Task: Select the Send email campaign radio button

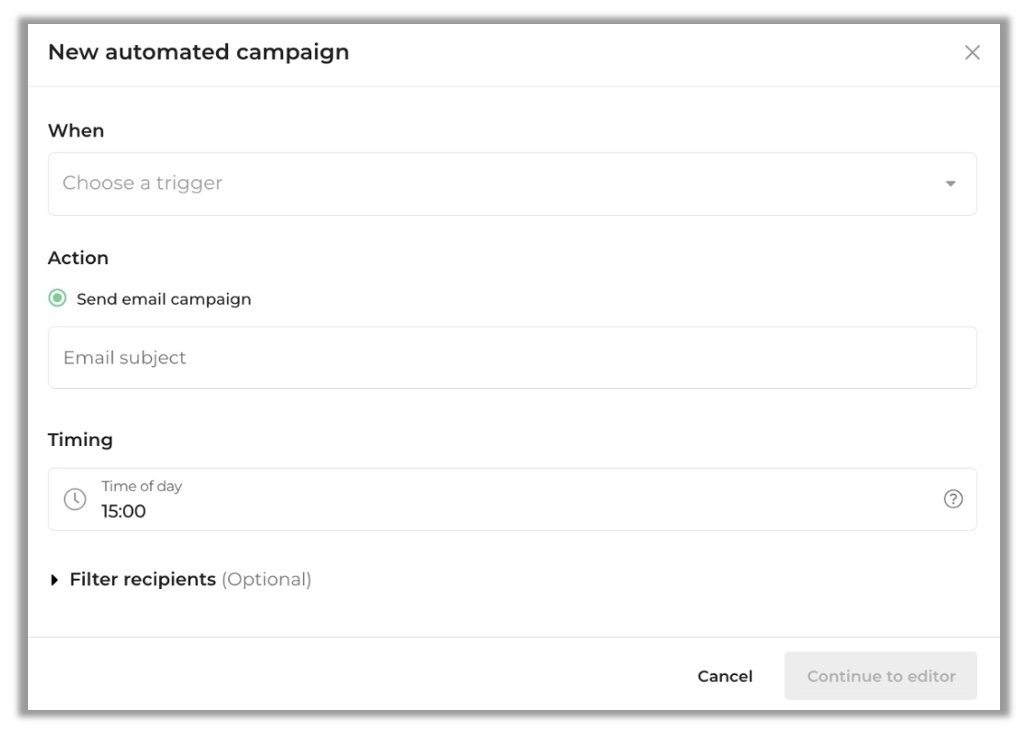Action: click(58, 299)
